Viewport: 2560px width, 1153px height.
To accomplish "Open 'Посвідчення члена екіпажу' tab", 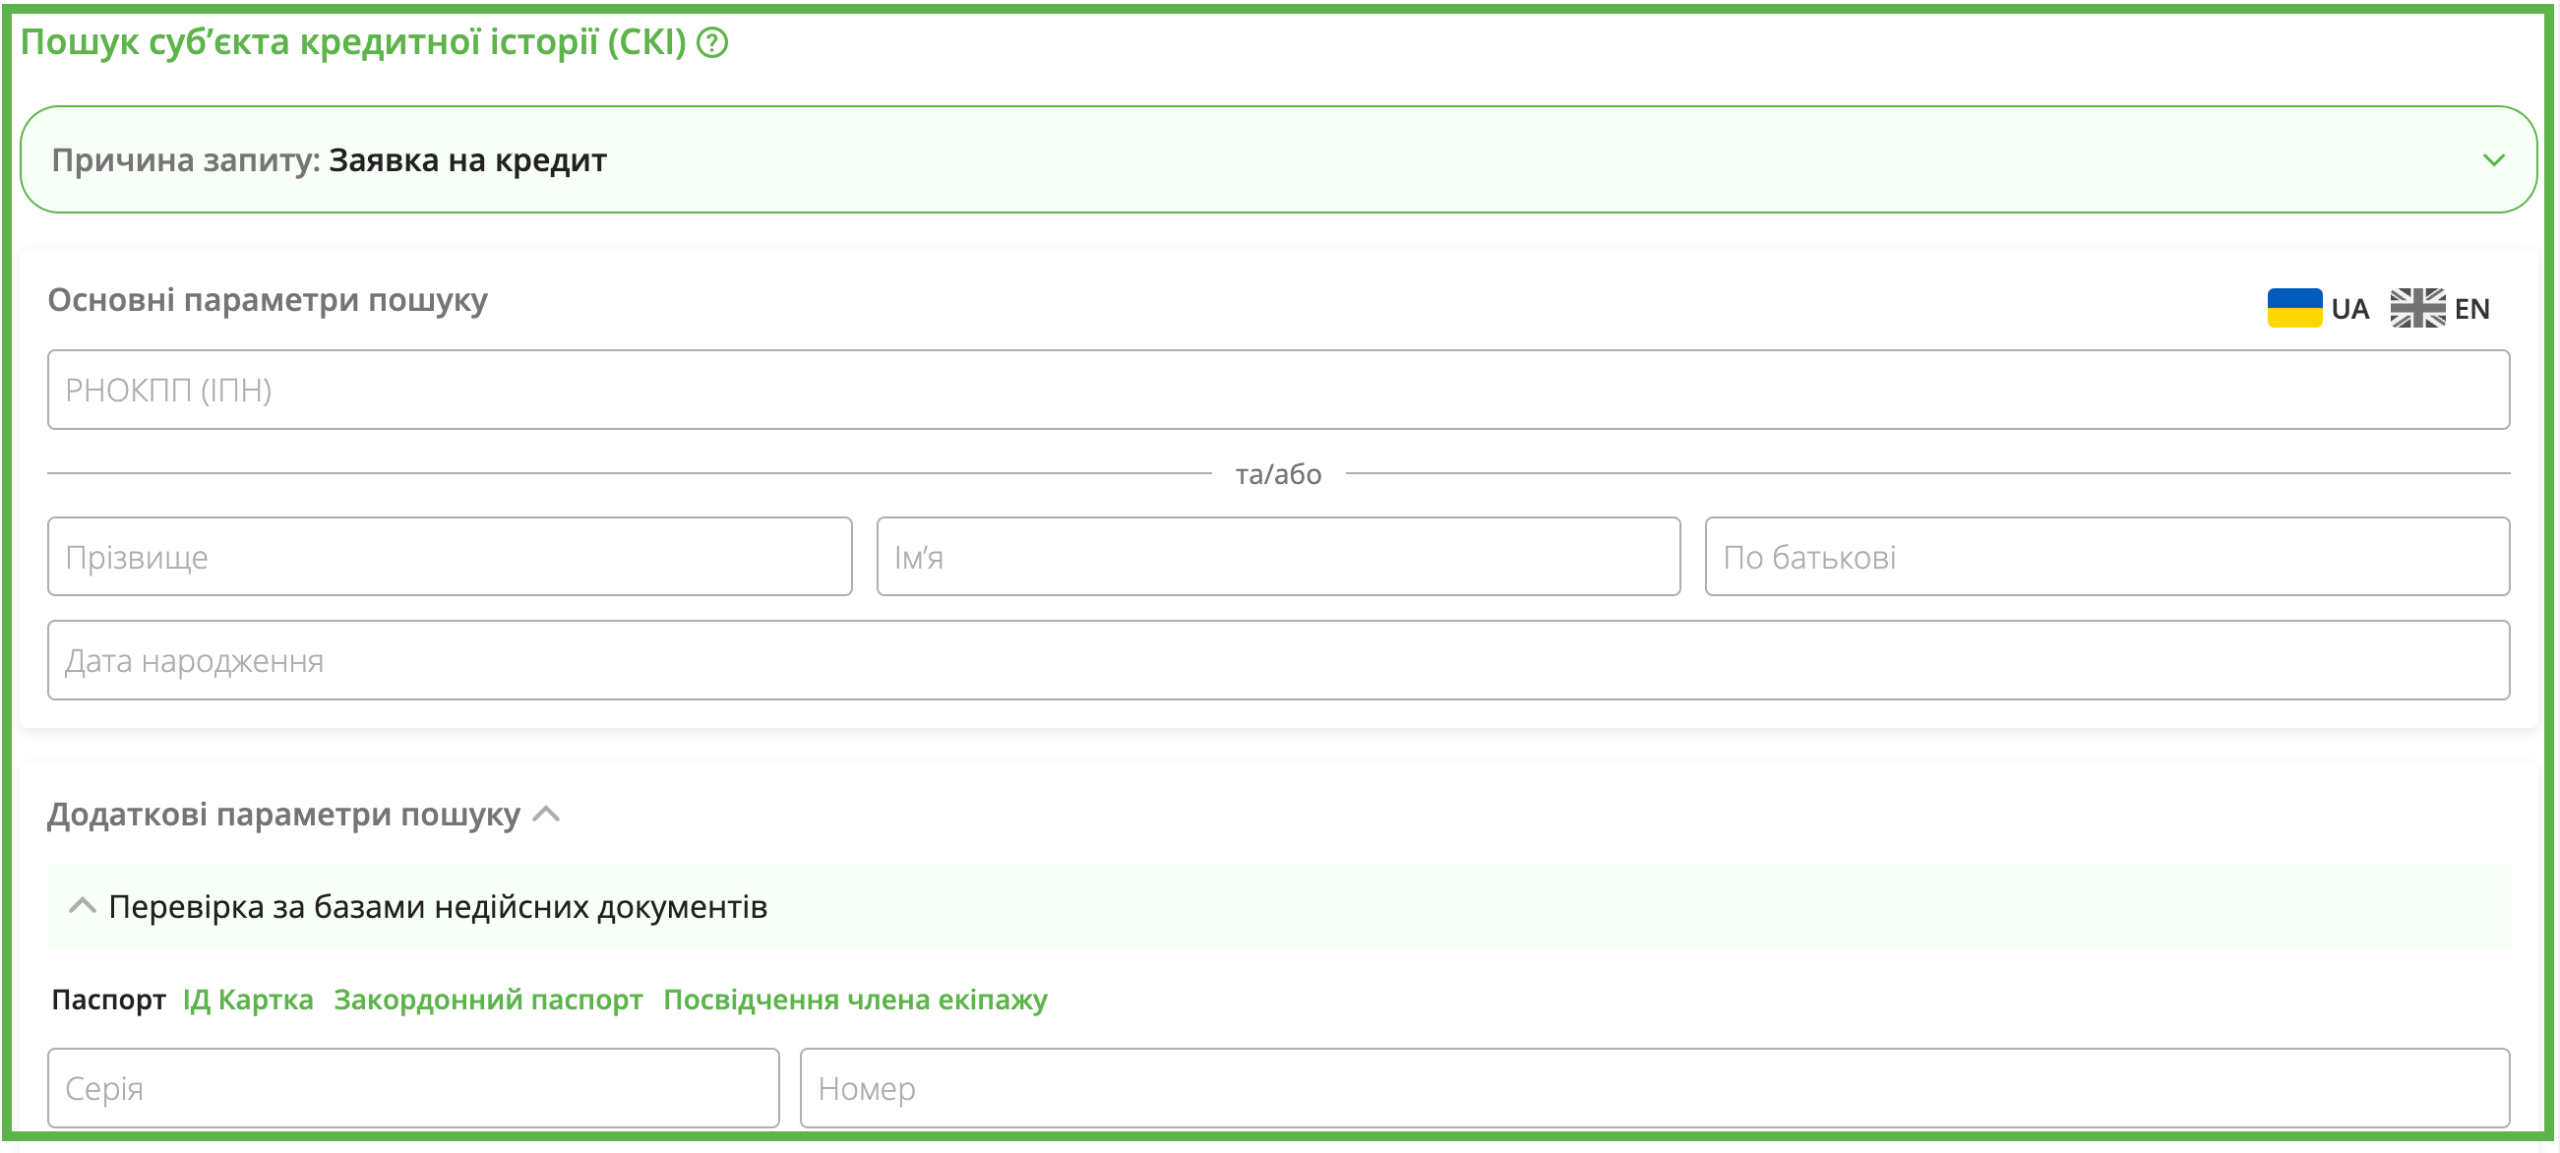I will [x=855, y=999].
